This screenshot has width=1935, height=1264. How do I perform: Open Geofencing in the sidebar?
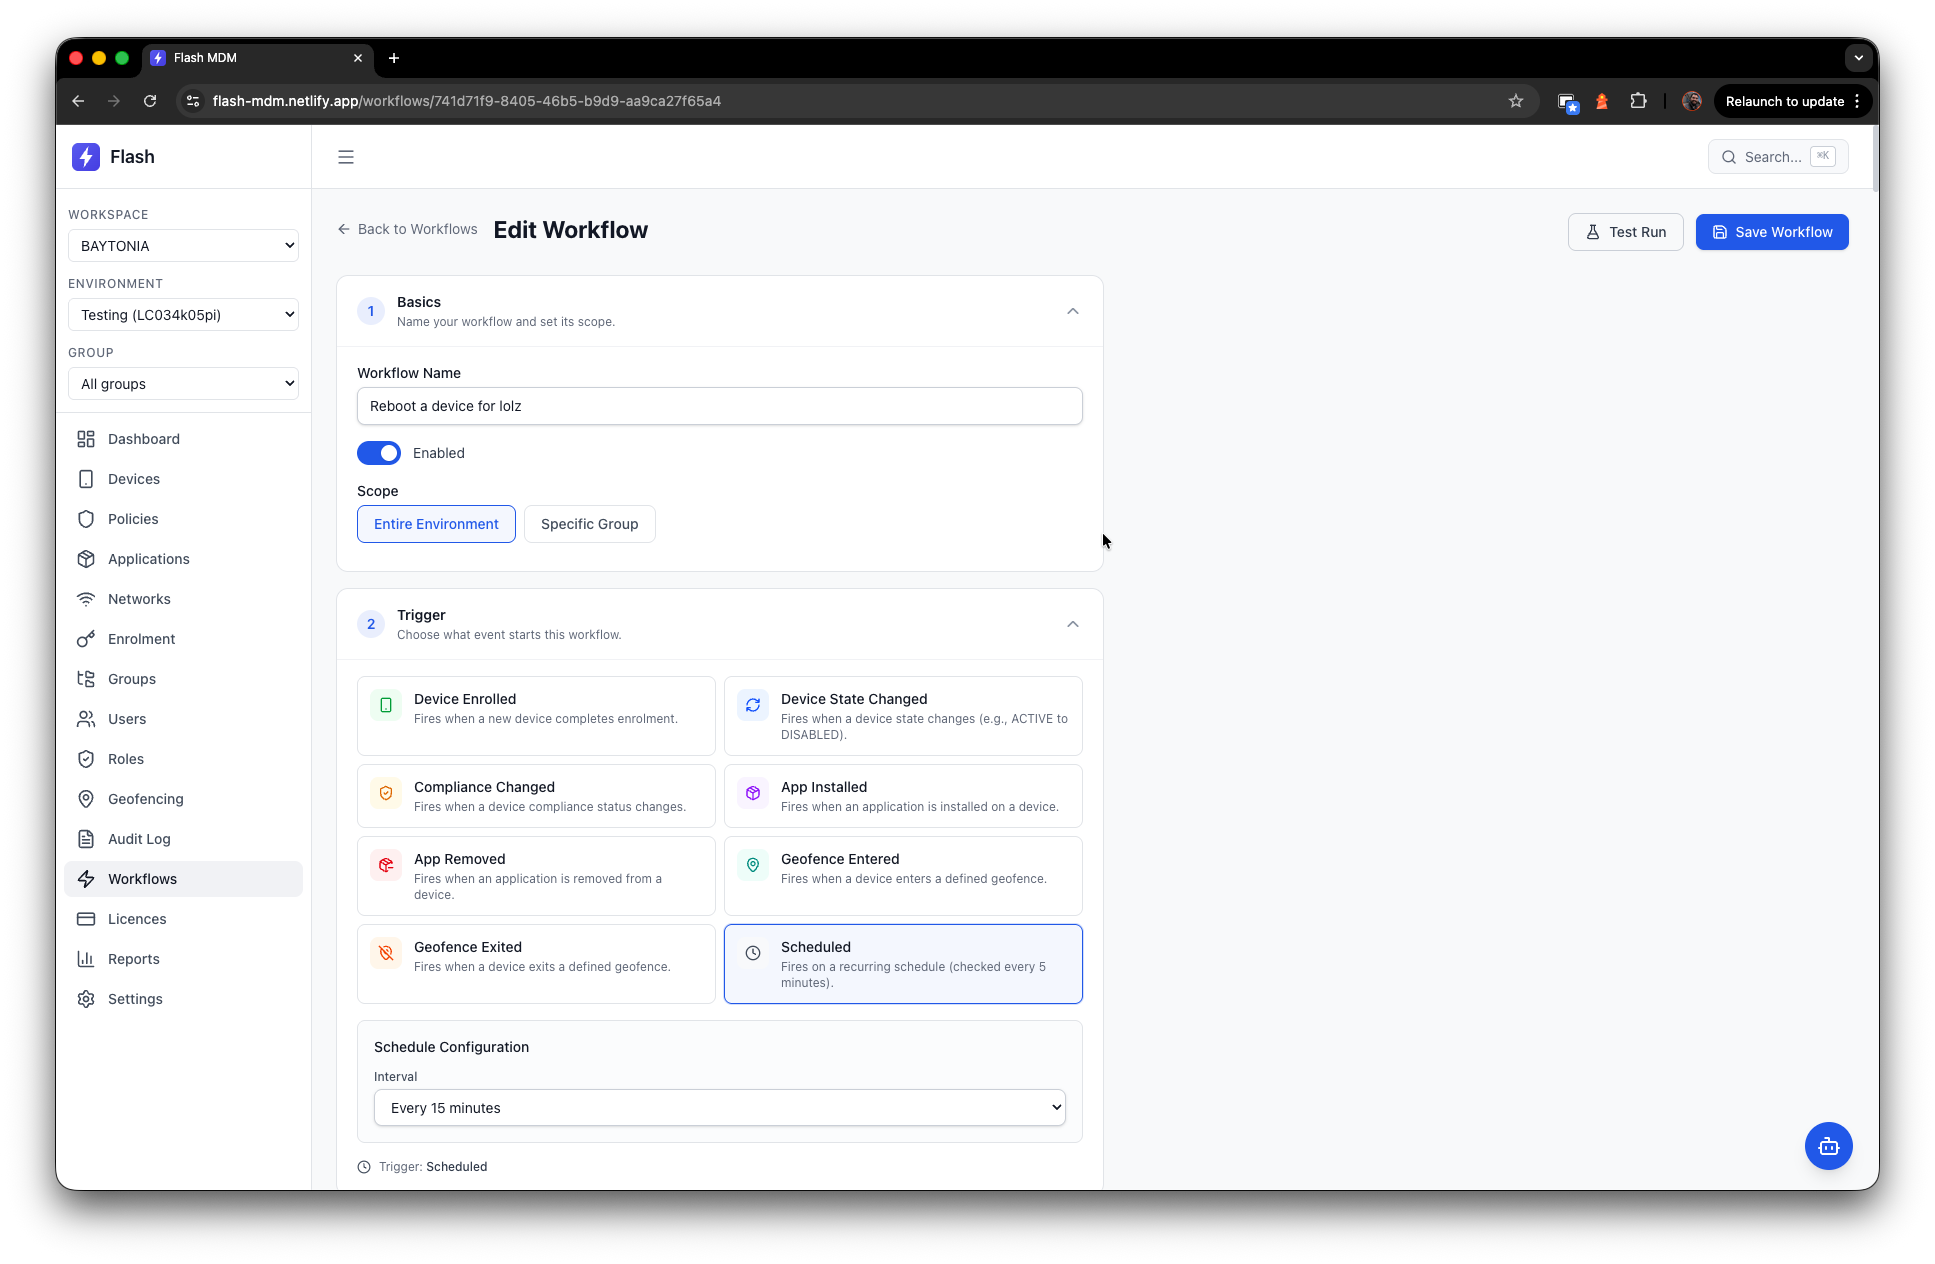point(146,799)
